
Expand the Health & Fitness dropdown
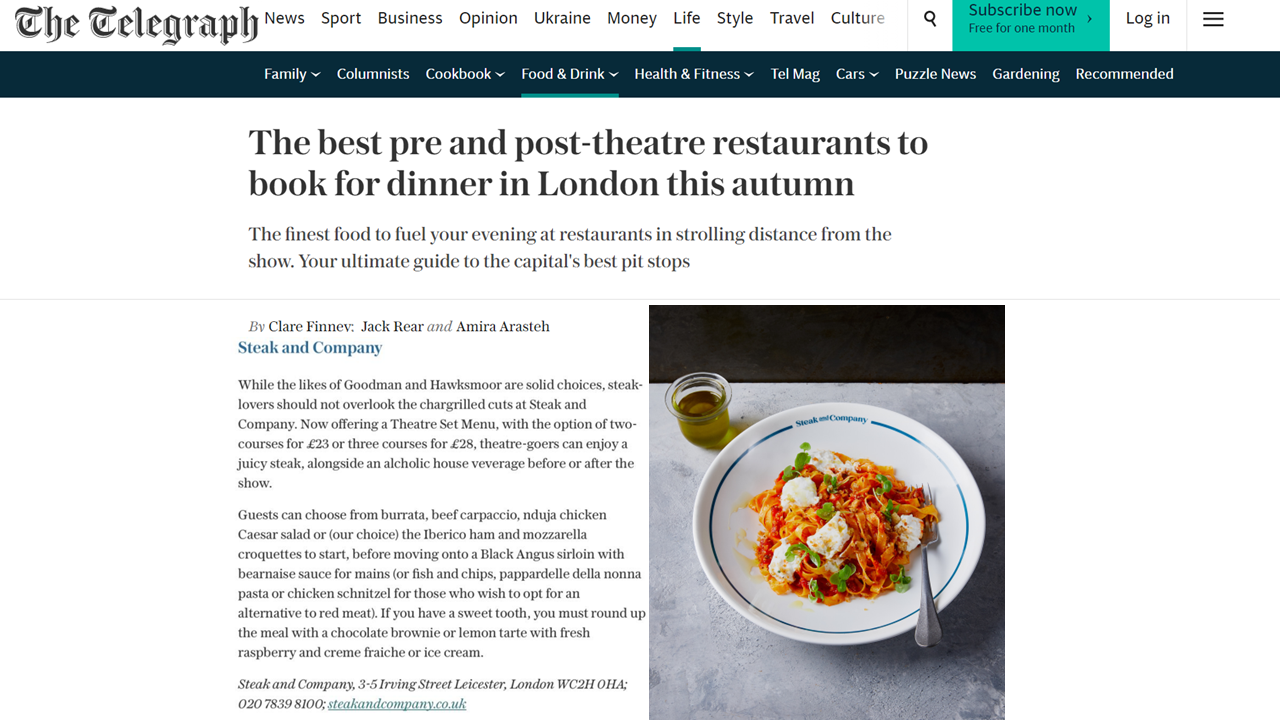pos(694,74)
